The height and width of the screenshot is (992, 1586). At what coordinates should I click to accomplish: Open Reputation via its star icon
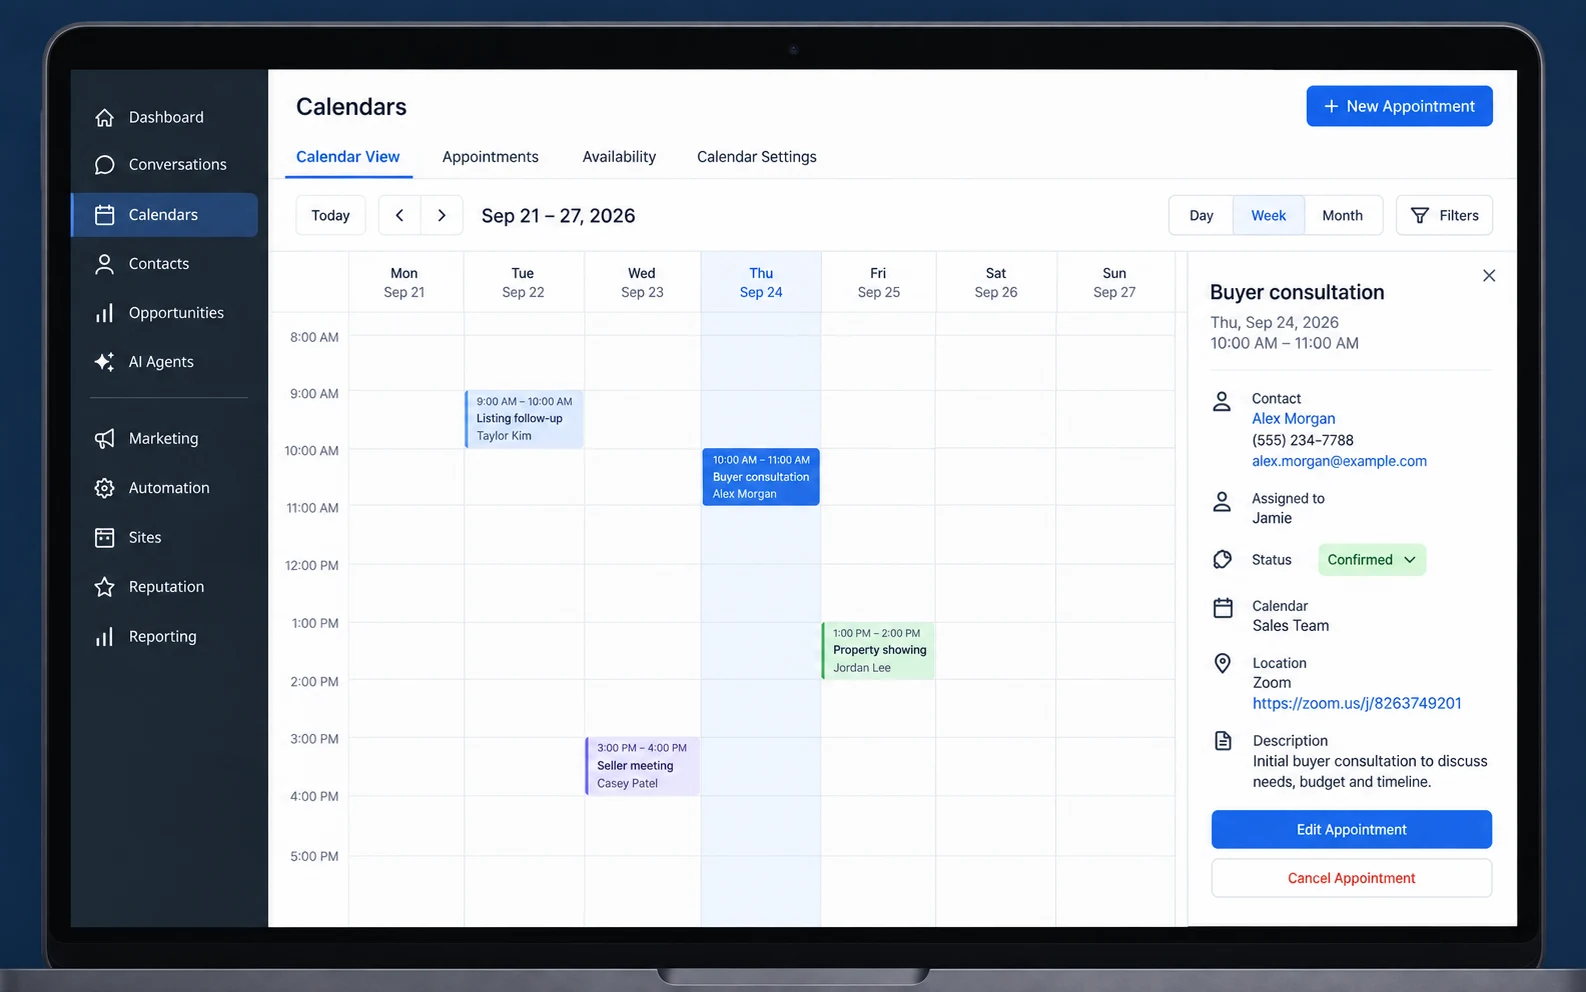(104, 587)
